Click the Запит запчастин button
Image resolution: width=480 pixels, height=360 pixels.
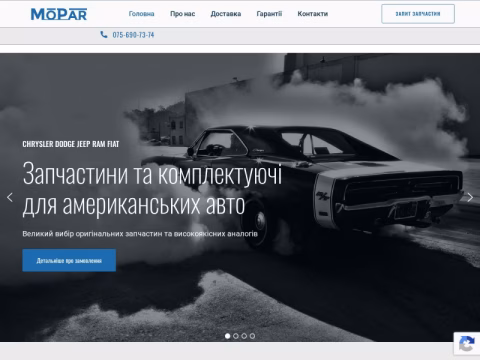tap(418, 14)
